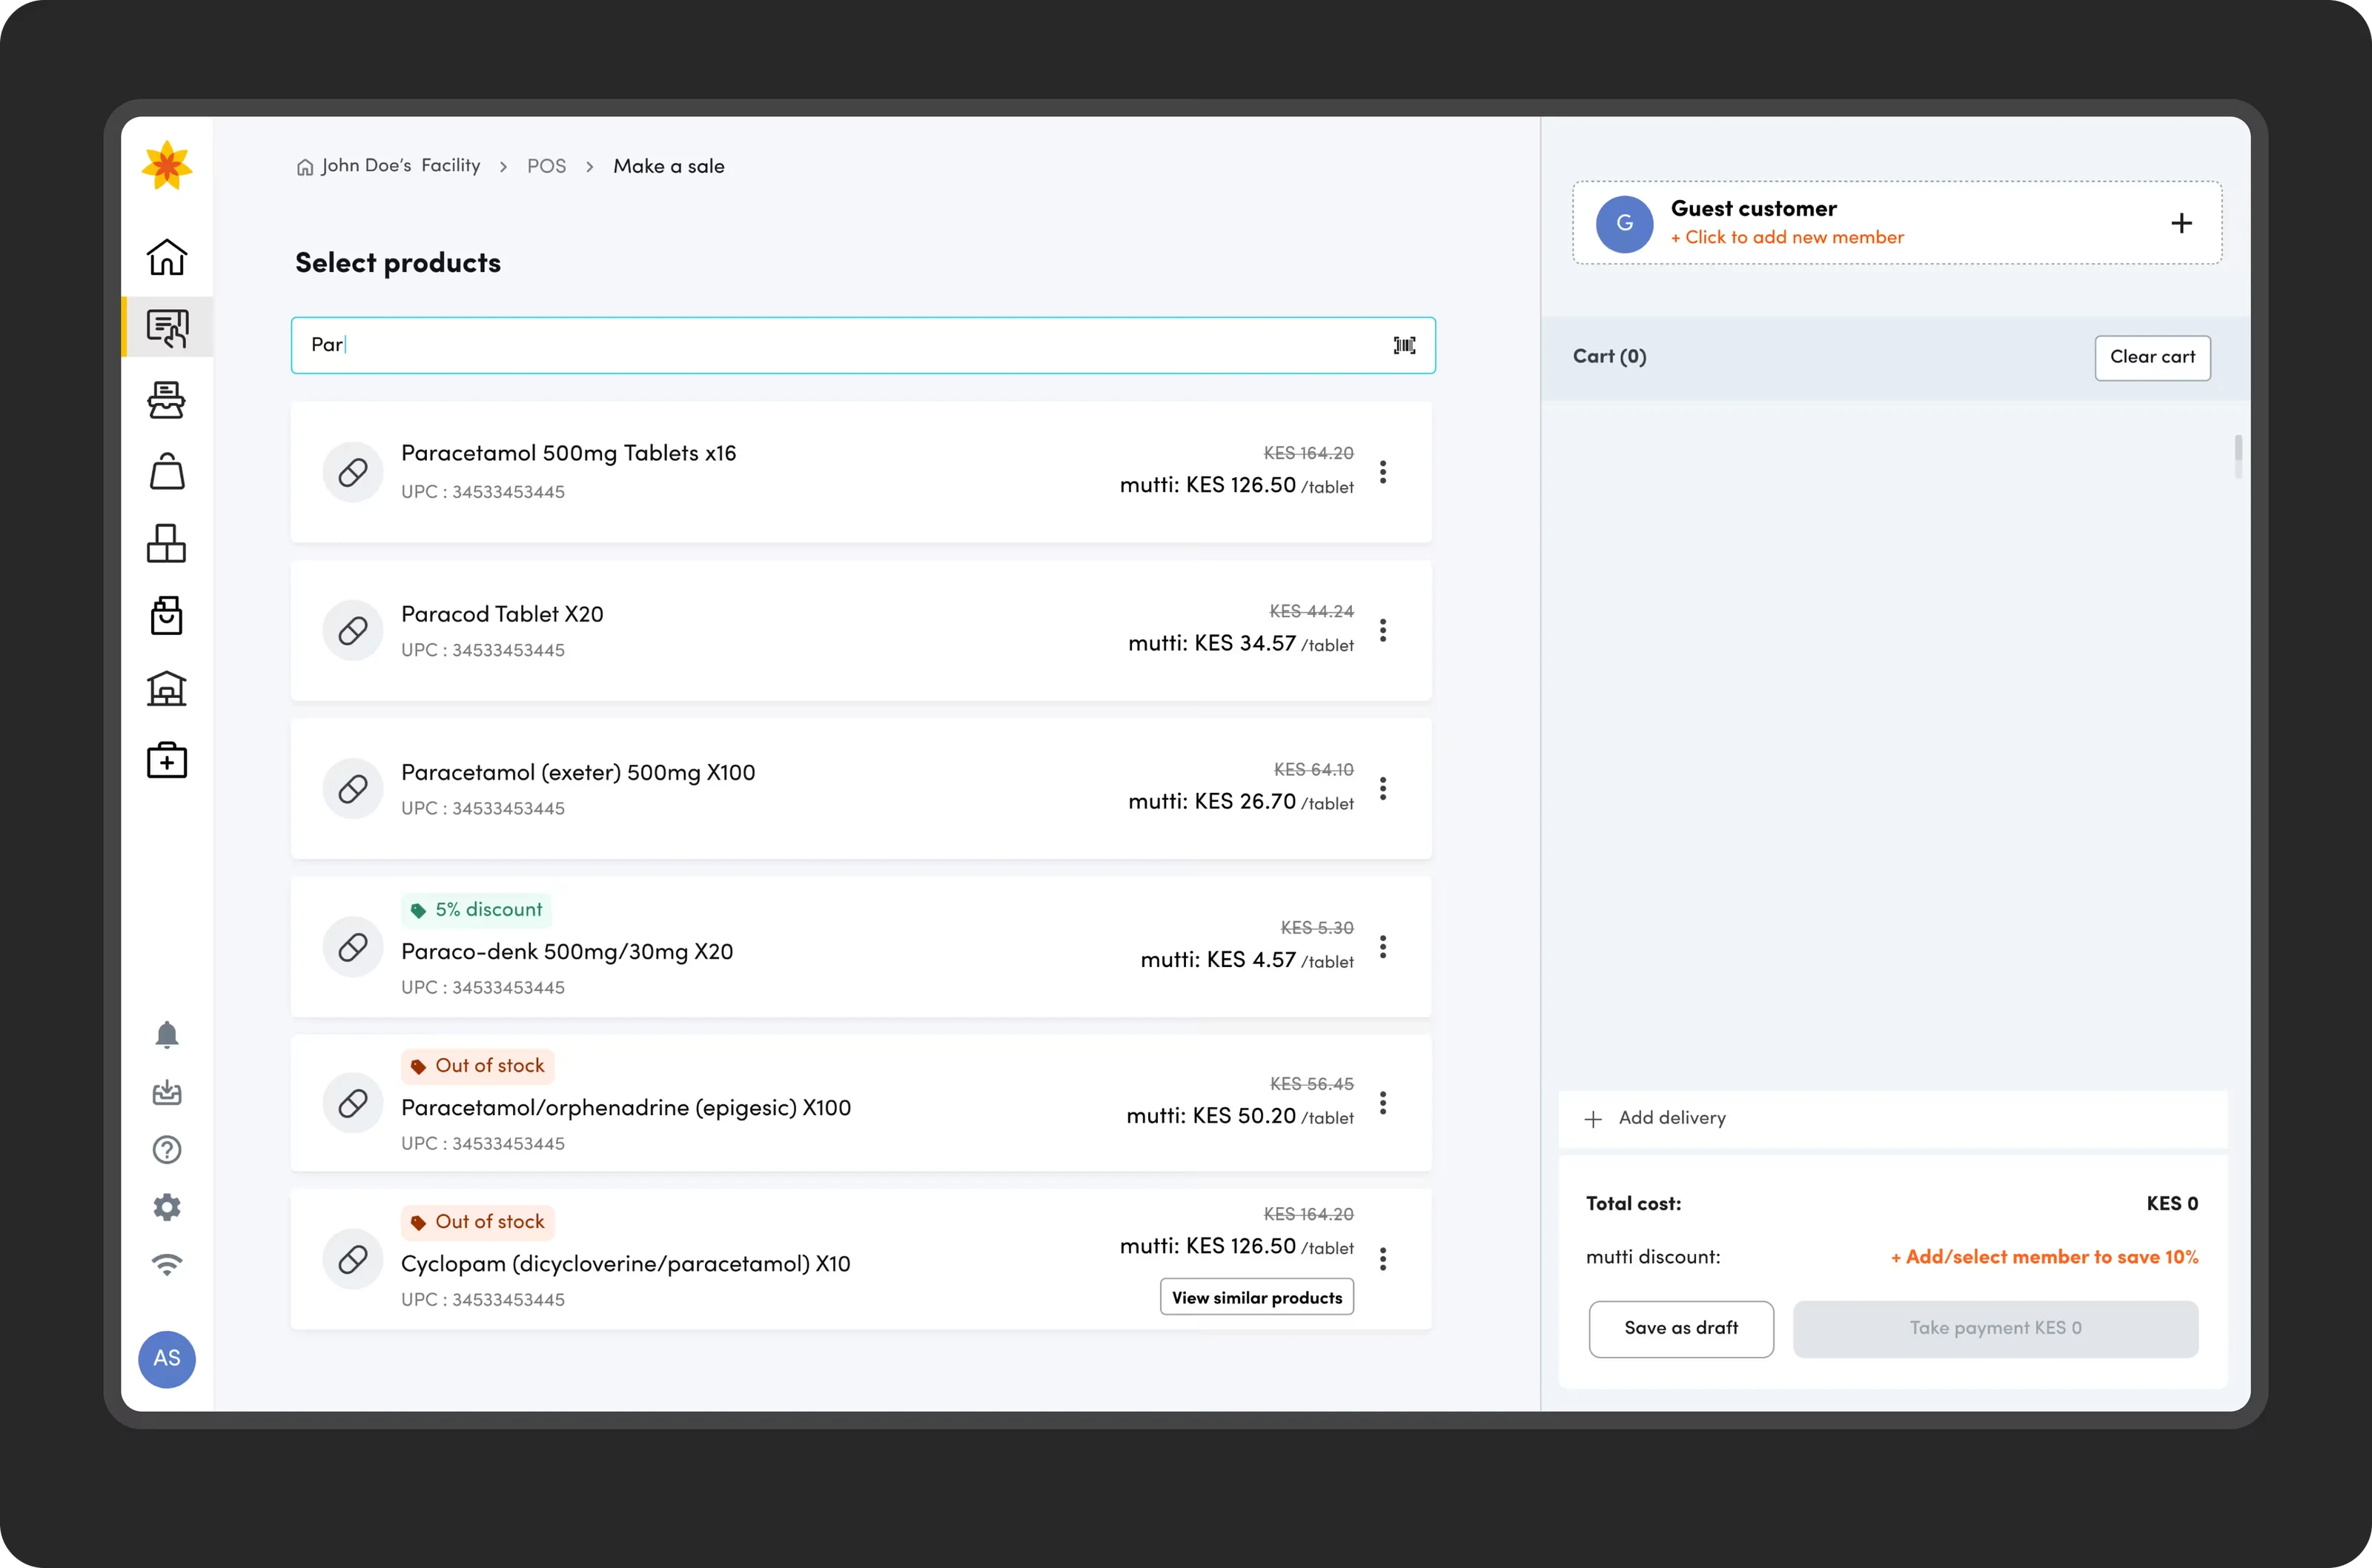
Task: Click the cart panel scrollbar
Action: tap(2238, 456)
